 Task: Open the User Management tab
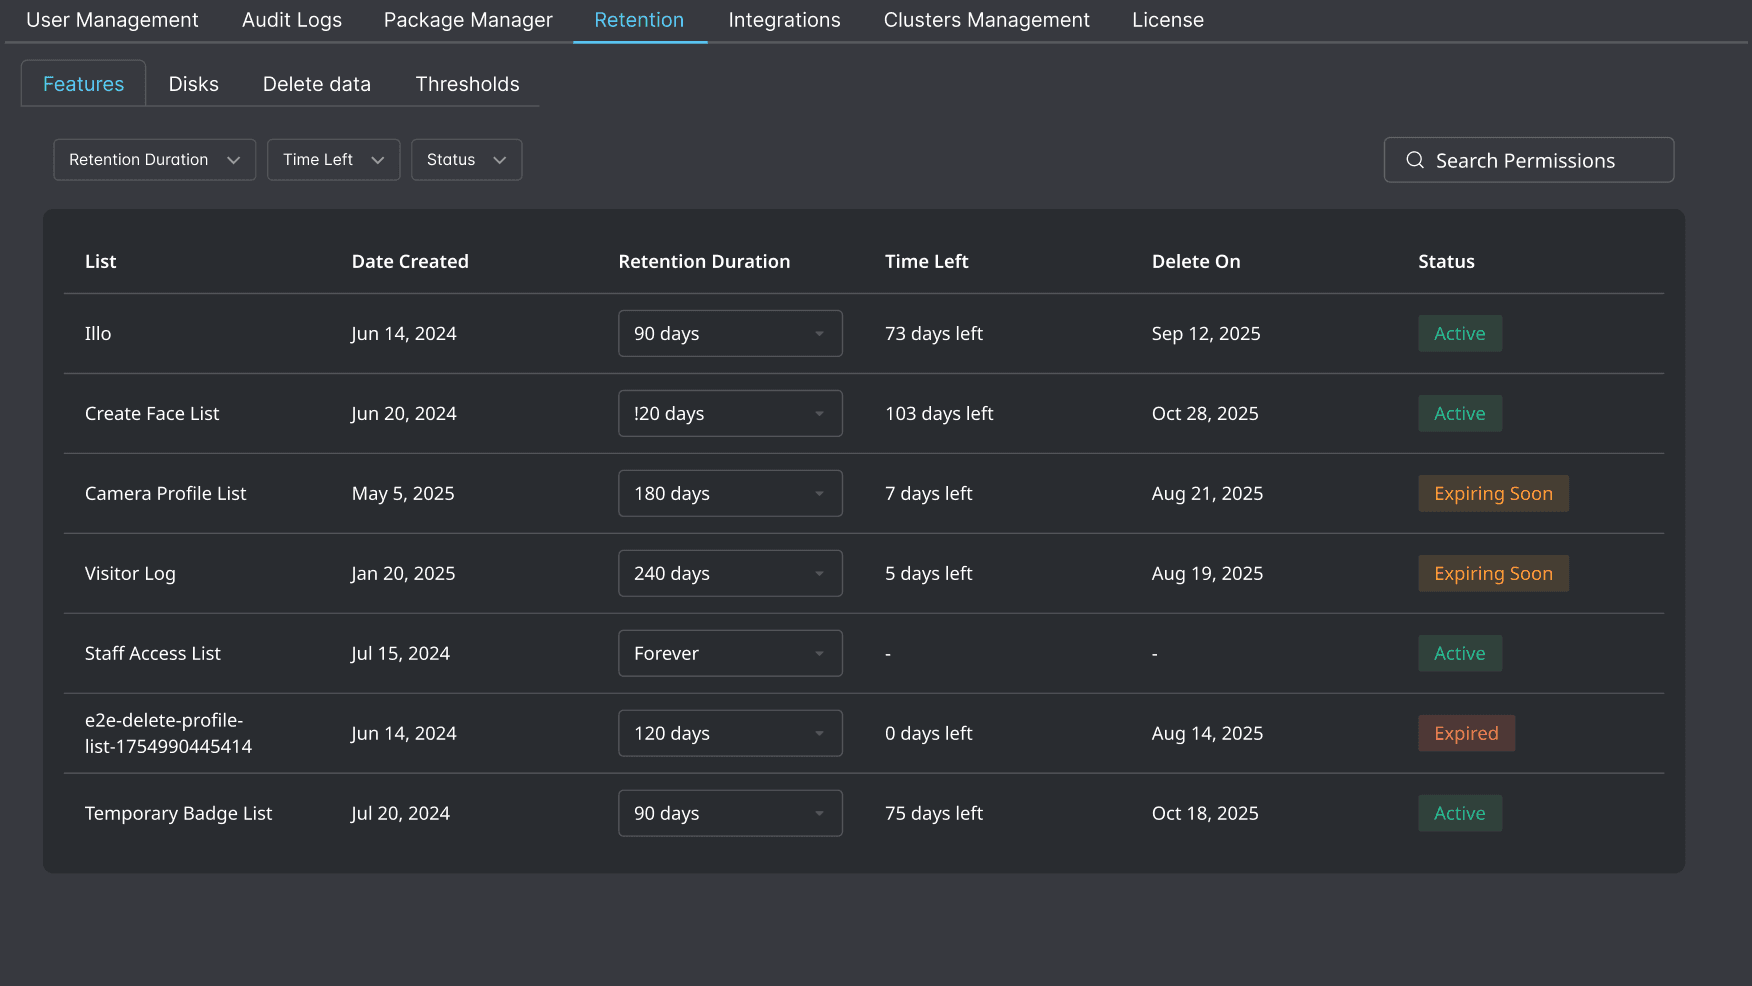pos(112,20)
